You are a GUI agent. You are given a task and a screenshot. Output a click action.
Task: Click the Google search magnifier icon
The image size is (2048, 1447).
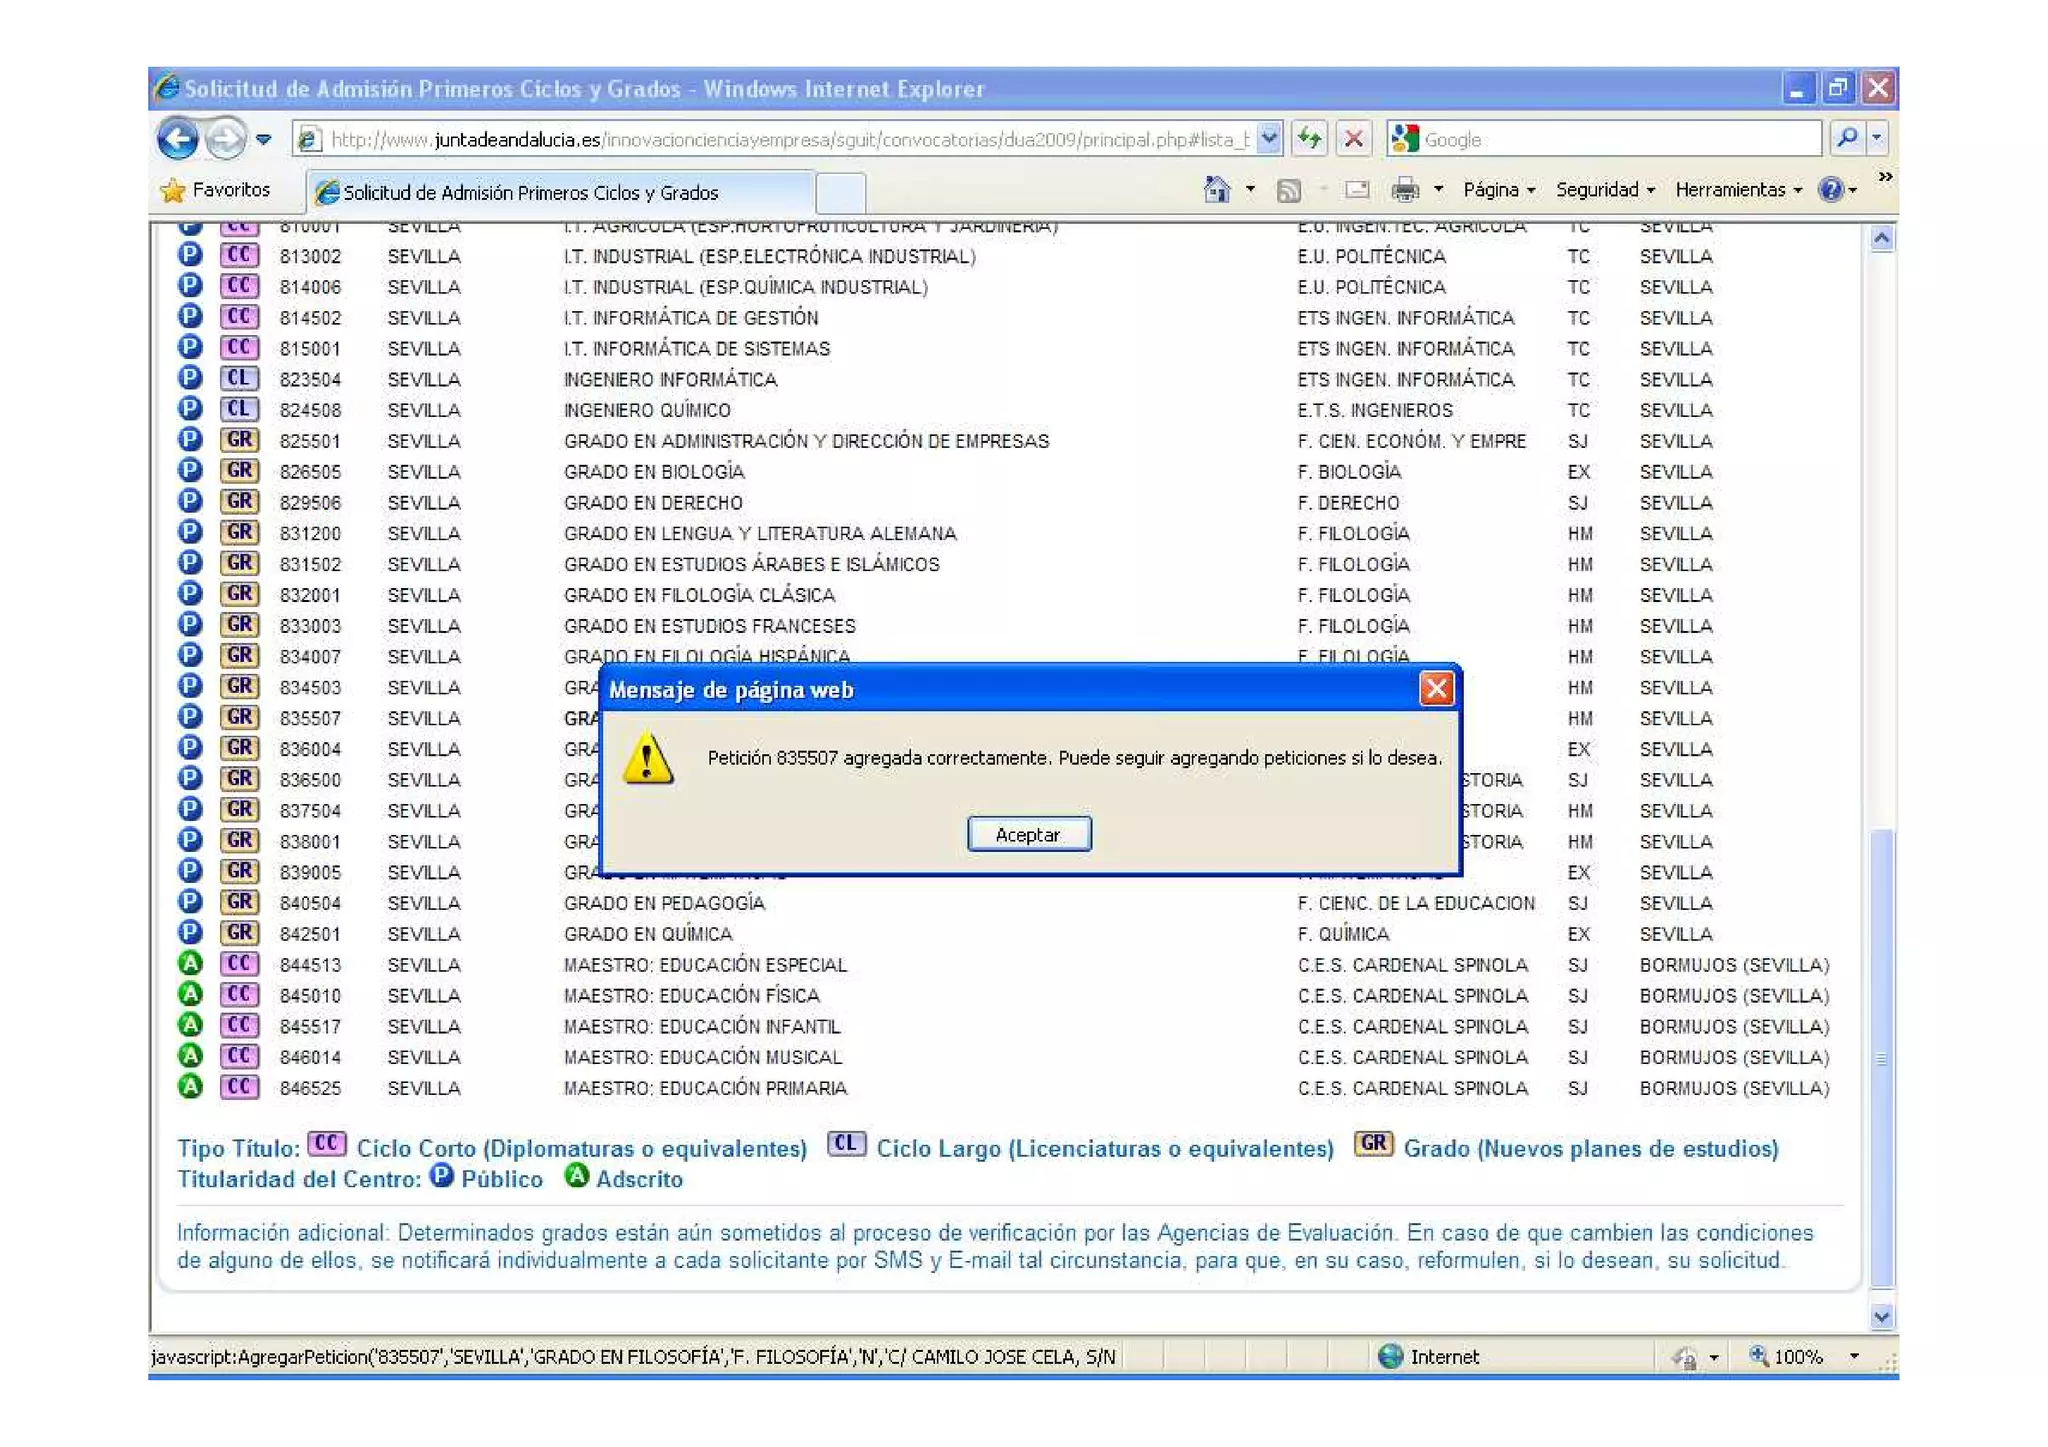point(1846,139)
